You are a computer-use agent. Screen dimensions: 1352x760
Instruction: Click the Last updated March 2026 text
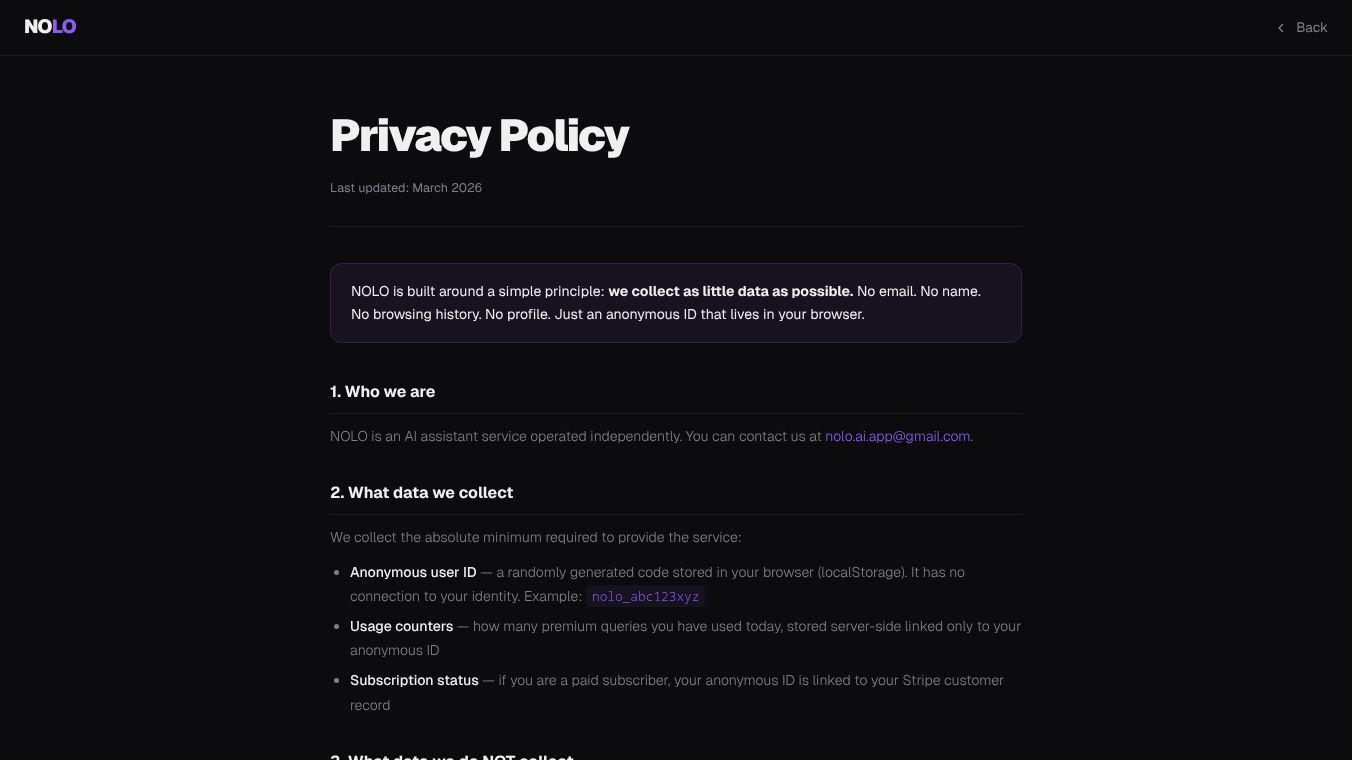[x=406, y=188]
